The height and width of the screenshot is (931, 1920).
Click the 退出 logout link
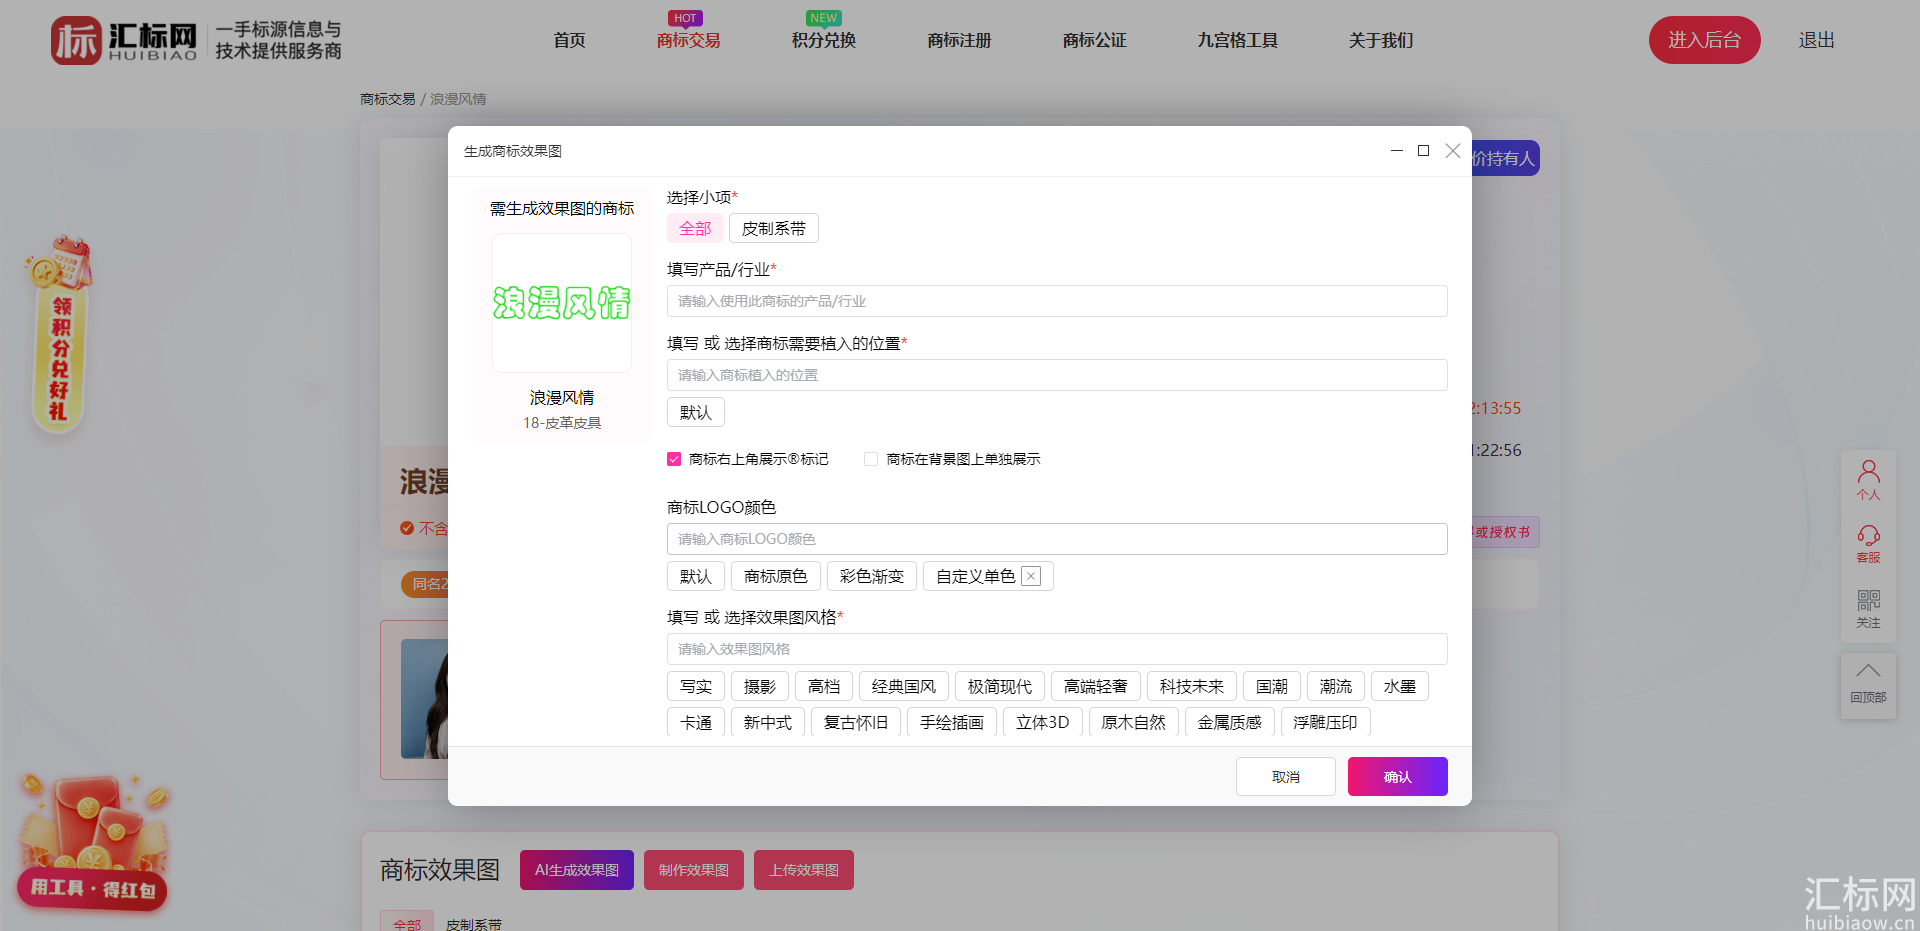tap(1816, 40)
